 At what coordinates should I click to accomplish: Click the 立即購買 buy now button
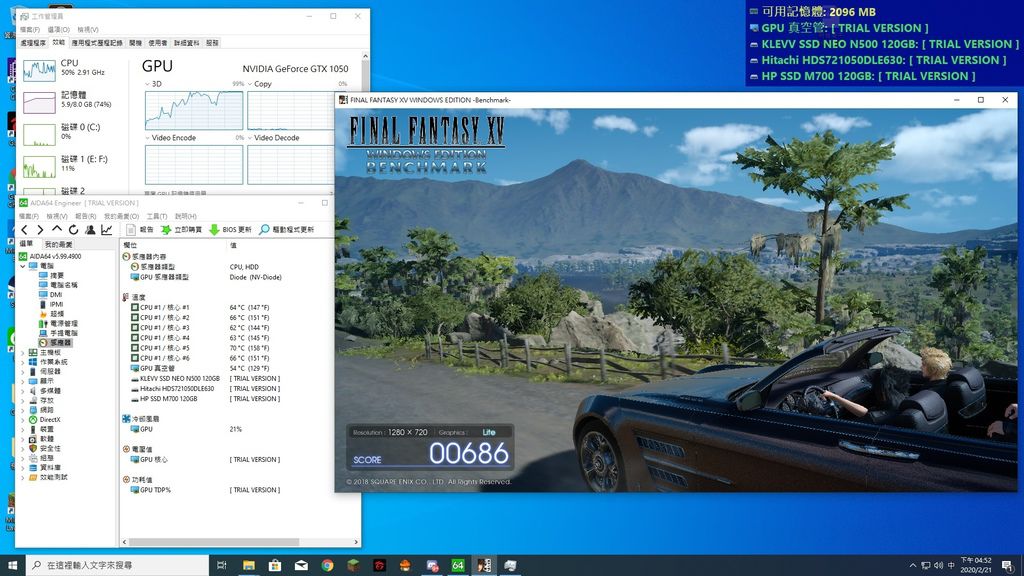182,230
